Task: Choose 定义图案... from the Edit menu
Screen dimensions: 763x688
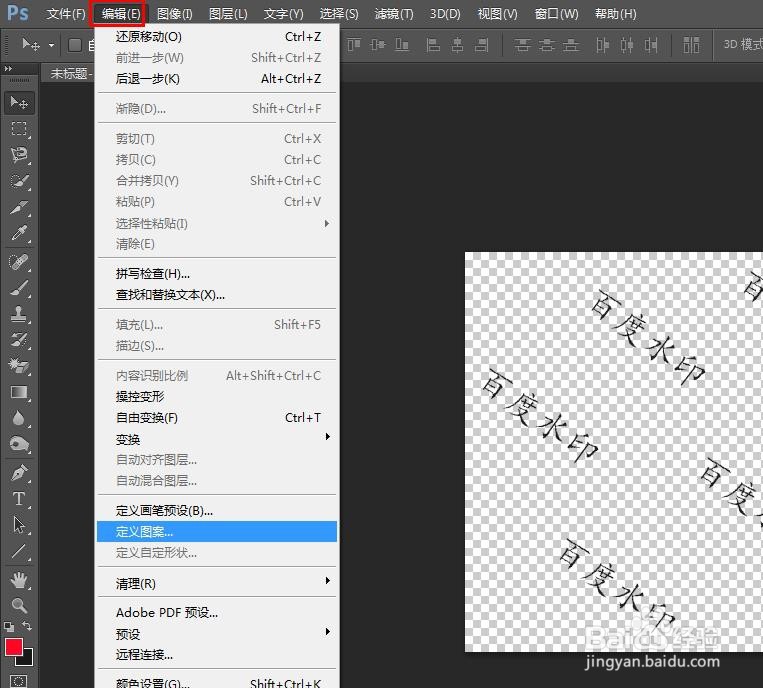Action: click(x=217, y=532)
